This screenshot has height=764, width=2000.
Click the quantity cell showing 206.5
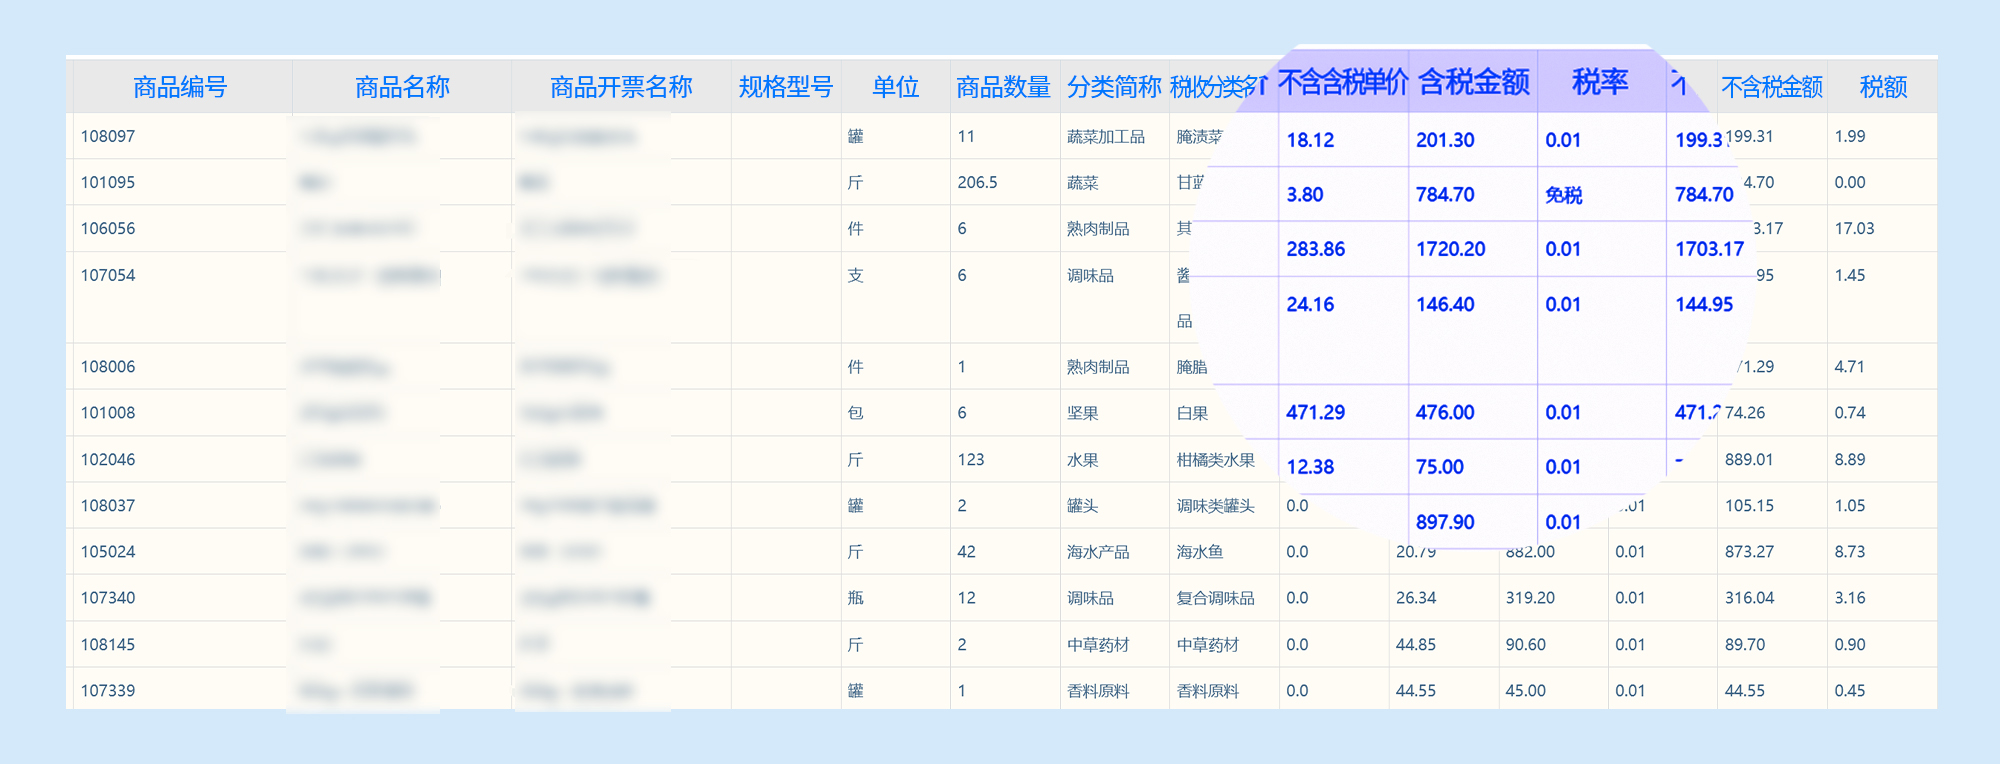click(977, 182)
